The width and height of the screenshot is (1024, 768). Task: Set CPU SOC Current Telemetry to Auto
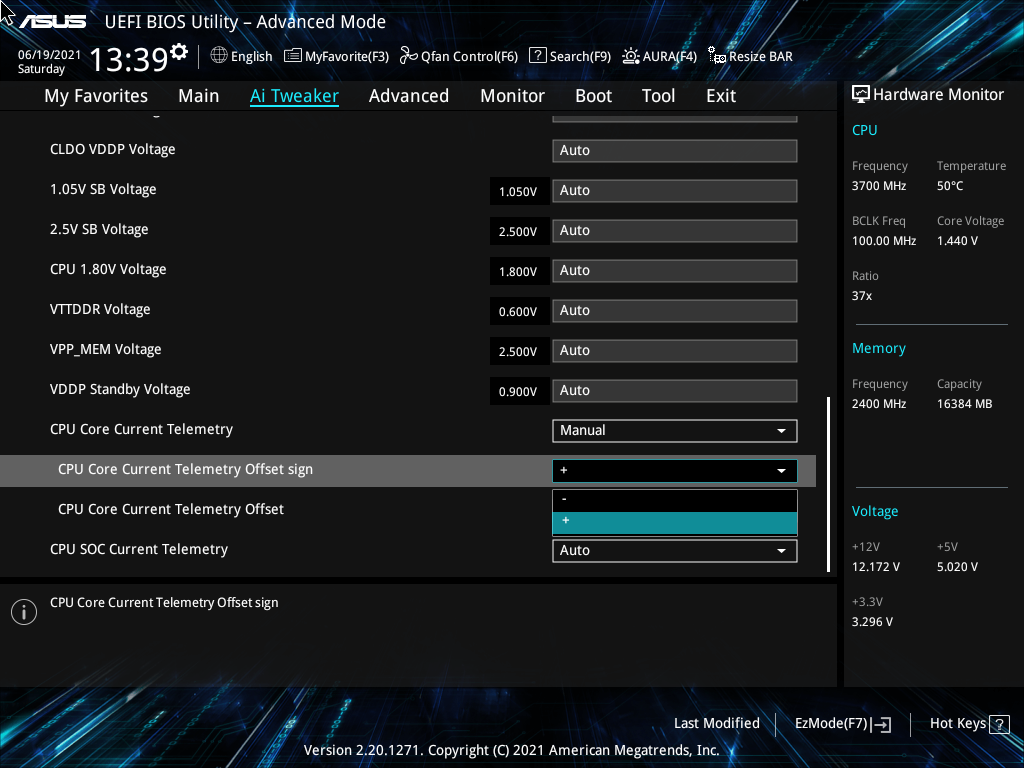(x=674, y=550)
